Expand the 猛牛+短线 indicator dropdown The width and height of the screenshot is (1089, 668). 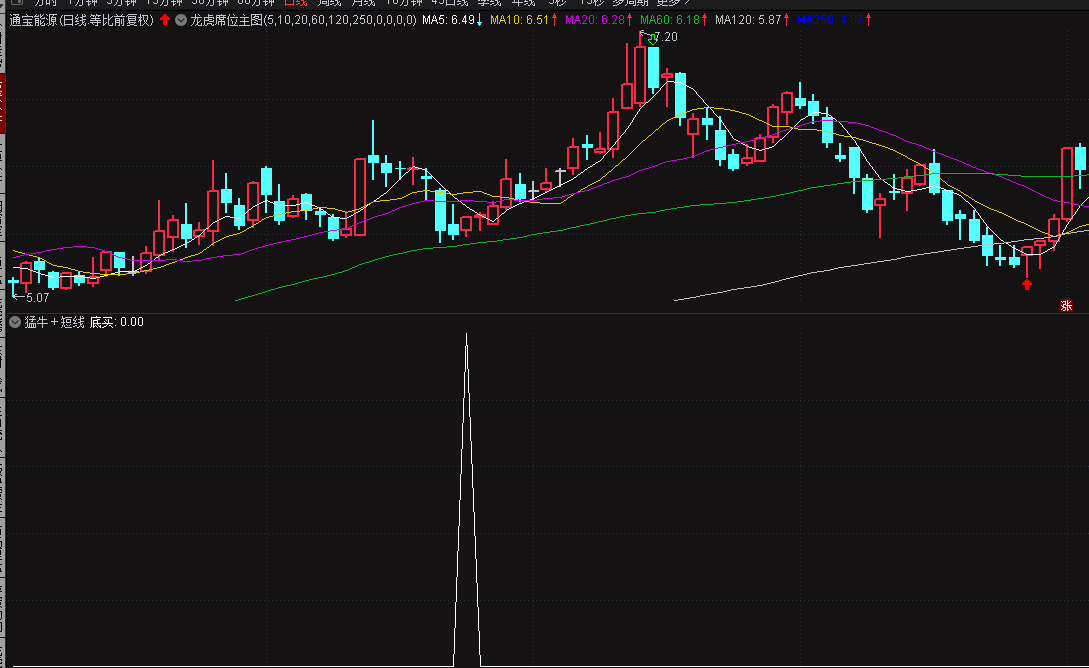15,322
